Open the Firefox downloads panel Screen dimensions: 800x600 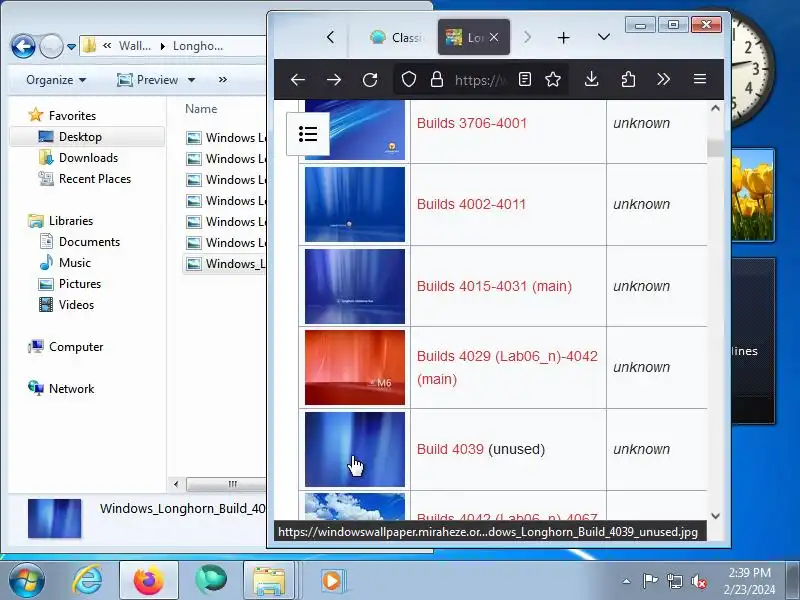(x=591, y=79)
